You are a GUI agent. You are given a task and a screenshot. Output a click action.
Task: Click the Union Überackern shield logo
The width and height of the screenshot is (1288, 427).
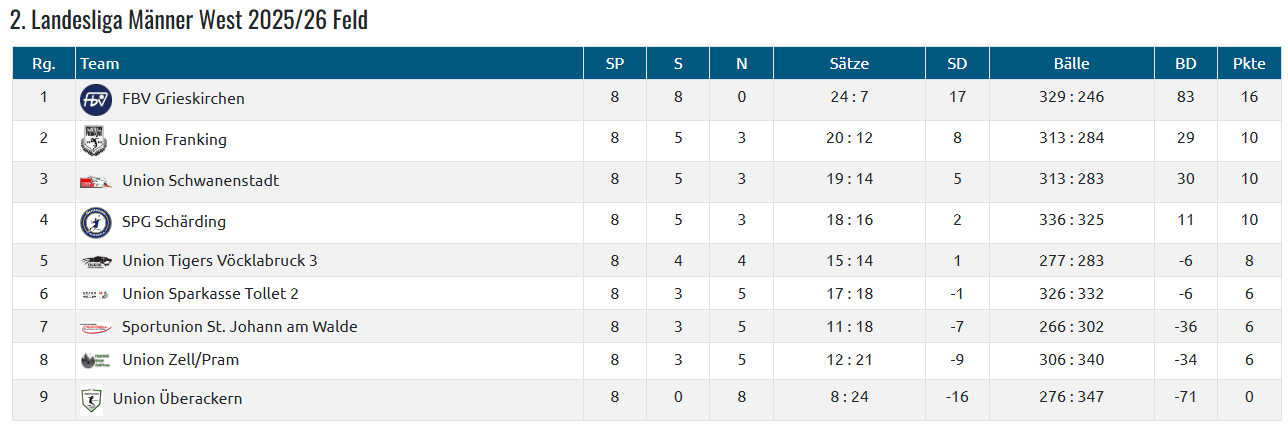pyautogui.click(x=92, y=400)
